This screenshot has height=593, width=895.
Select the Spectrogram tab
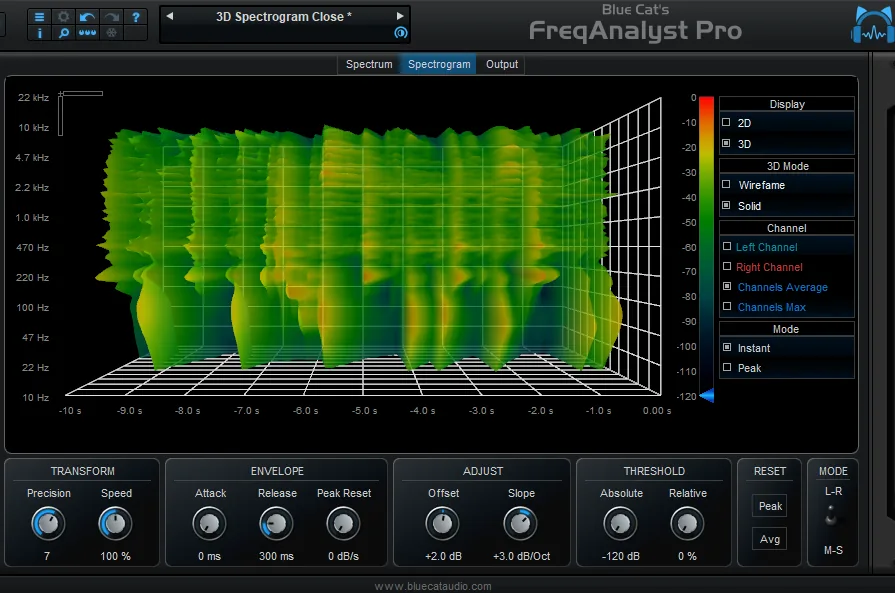pyautogui.click(x=439, y=64)
